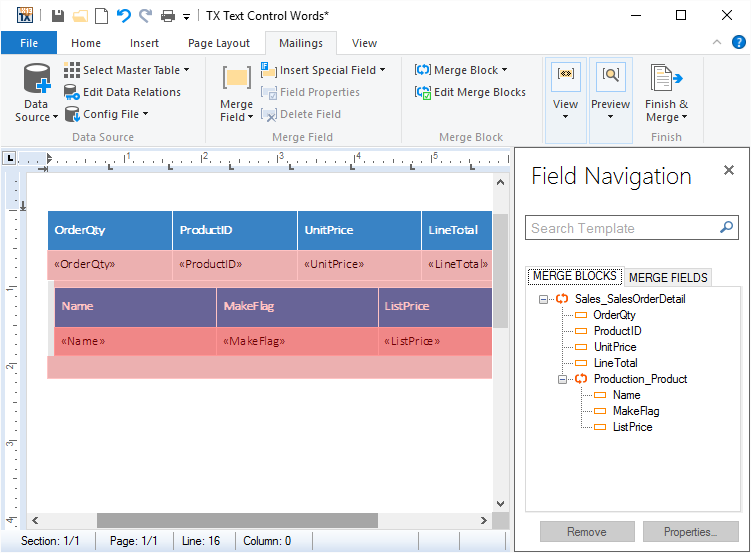Switch to the MERGE FIELDS tab

coord(668,277)
